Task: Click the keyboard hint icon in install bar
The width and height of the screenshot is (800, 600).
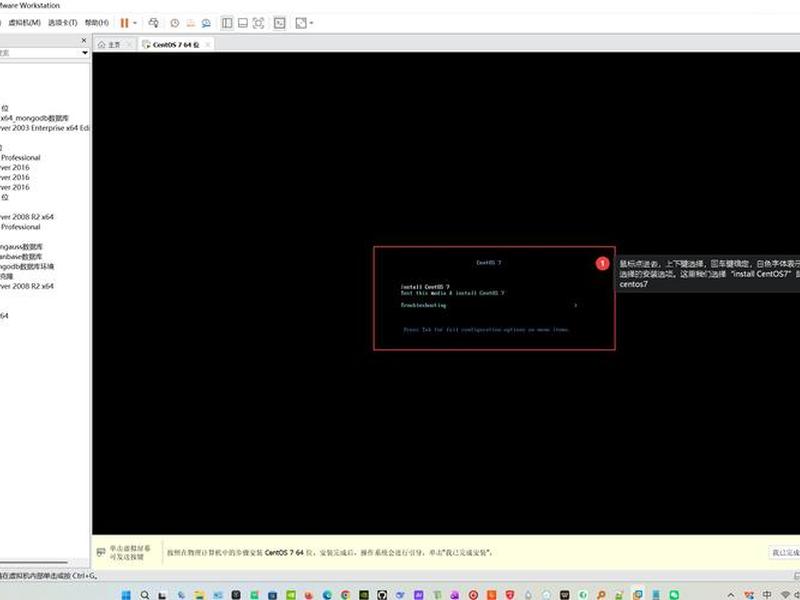Action: tap(101, 552)
